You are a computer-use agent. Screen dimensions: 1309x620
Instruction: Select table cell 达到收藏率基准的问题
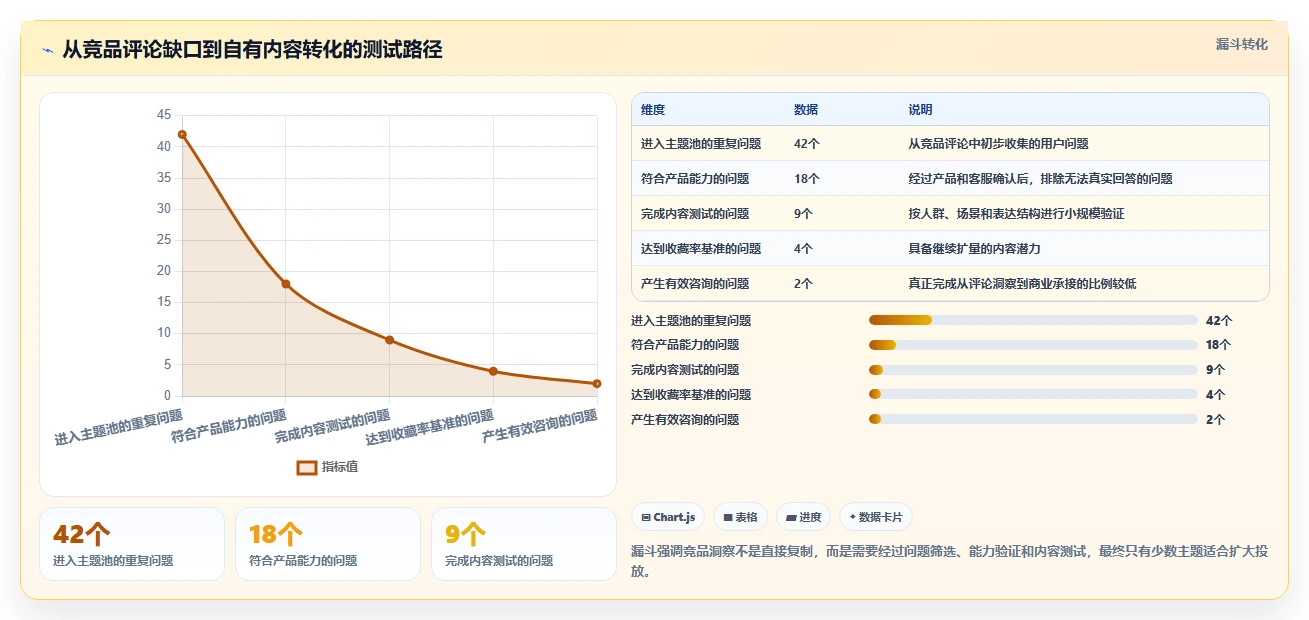point(701,249)
